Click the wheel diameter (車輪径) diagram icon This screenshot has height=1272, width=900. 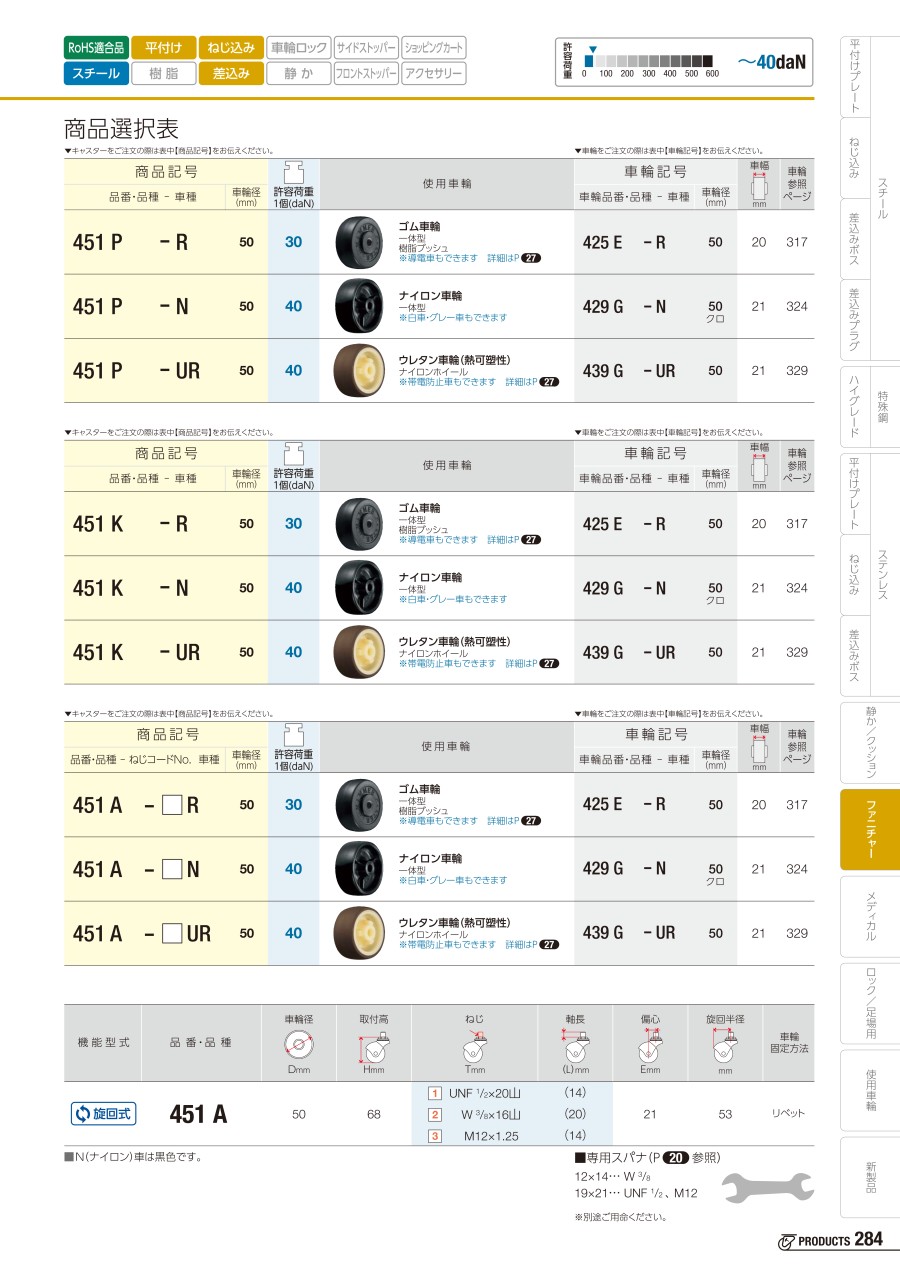click(298, 1046)
